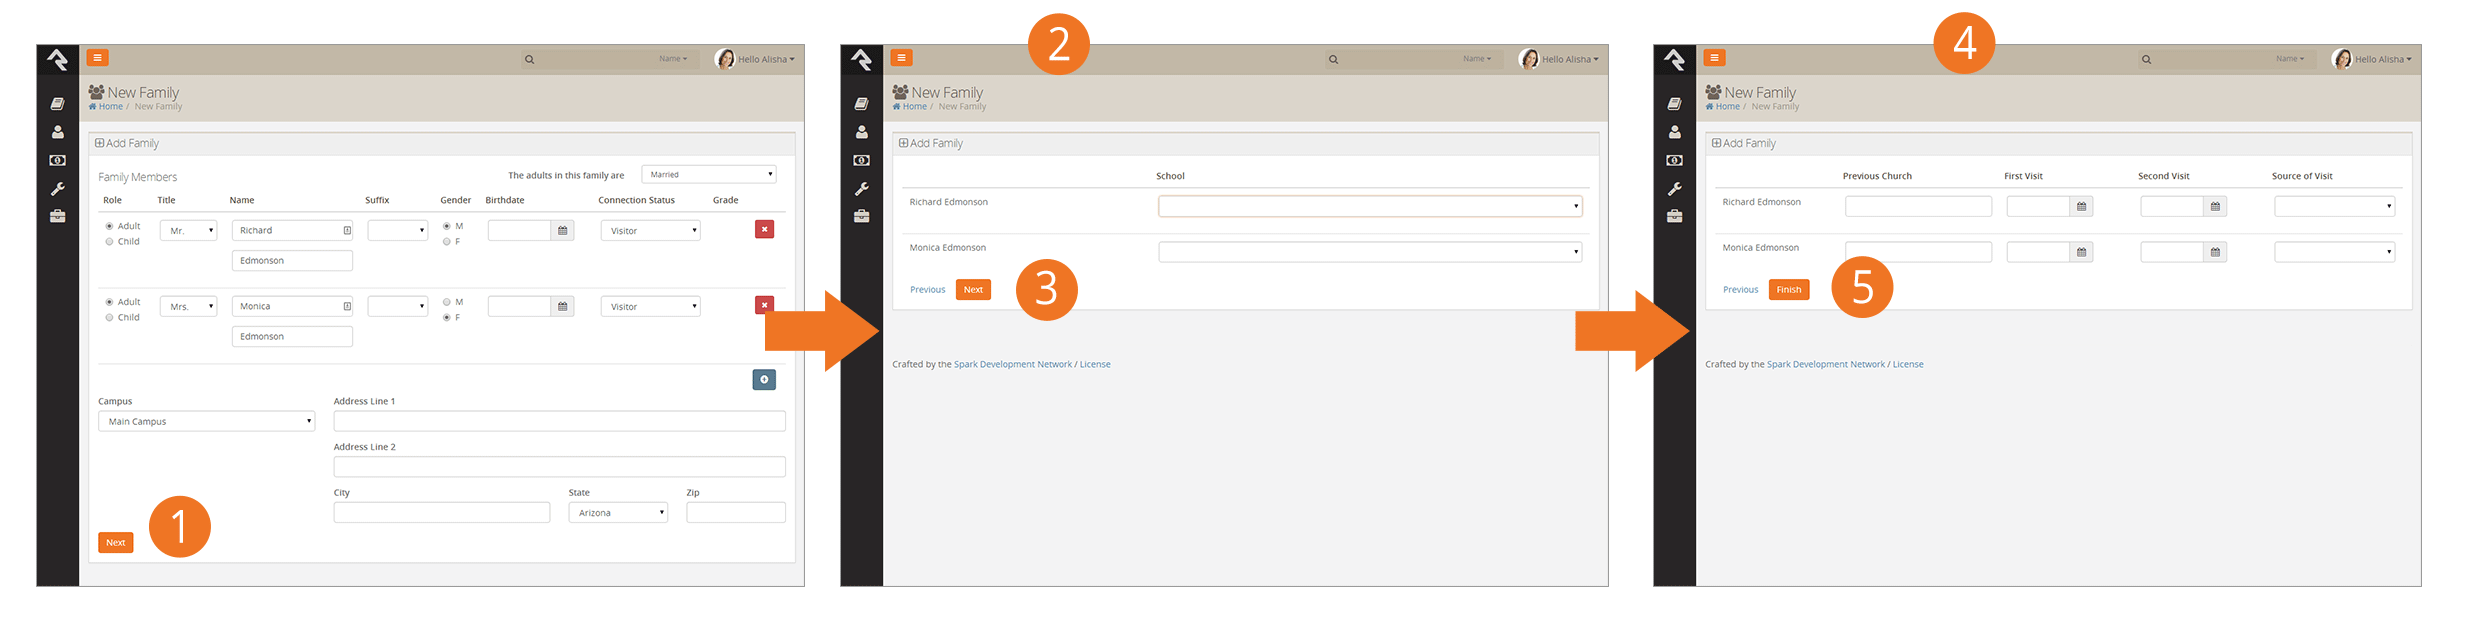Open the book sidebar icon on the Previous Church screen
The width and height of the screenshot is (2466, 635).
(x=1675, y=104)
